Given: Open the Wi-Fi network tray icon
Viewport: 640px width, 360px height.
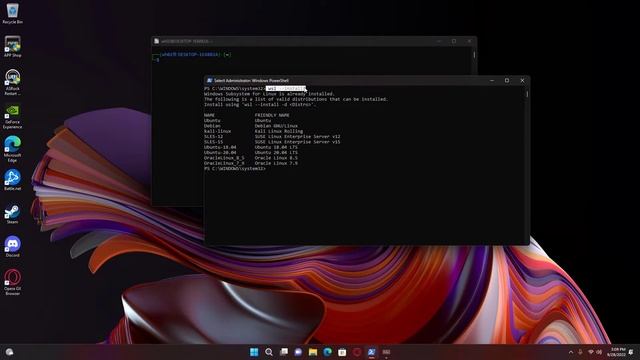Looking at the screenshot, I should pyautogui.click(x=590, y=352).
